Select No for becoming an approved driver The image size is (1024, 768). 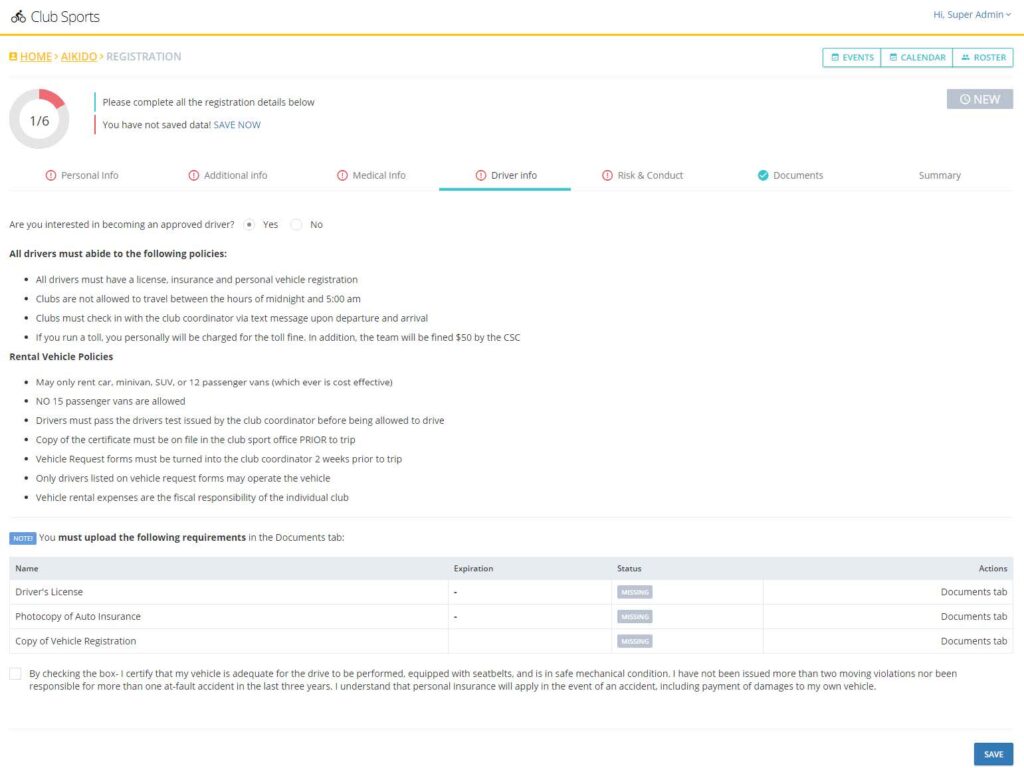point(296,224)
